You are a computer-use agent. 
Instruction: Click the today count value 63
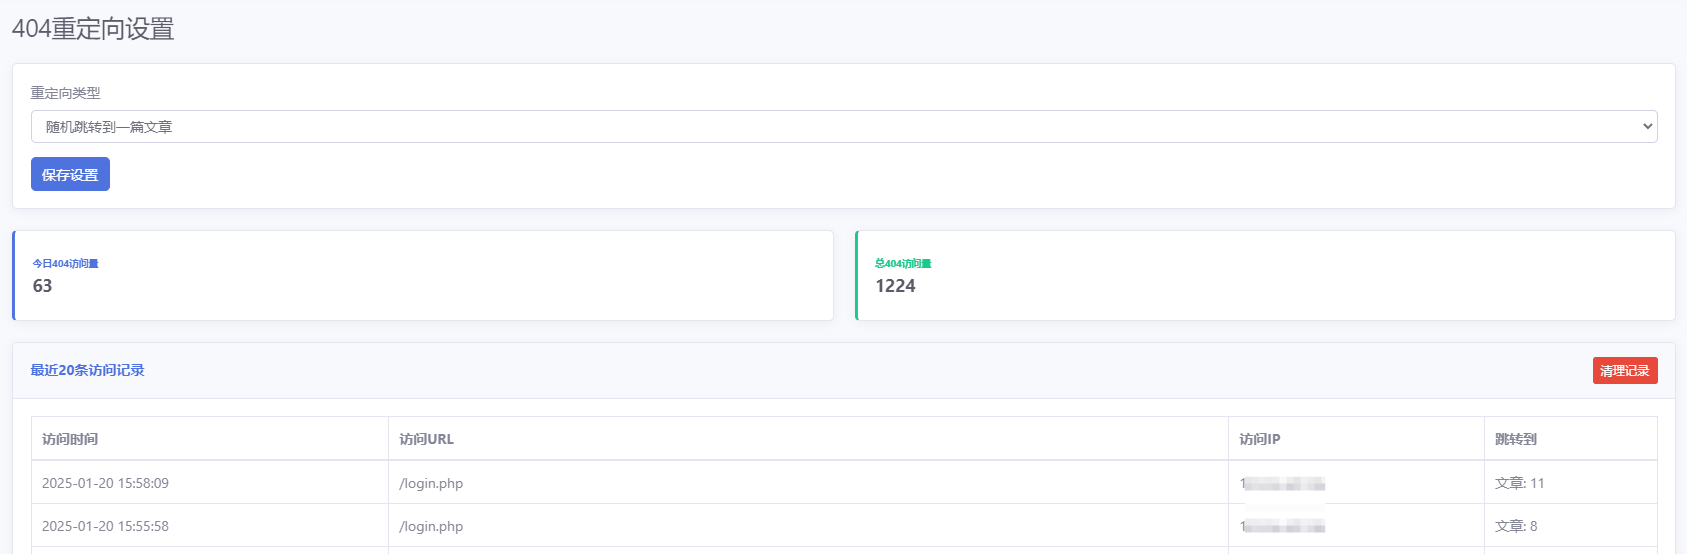coord(42,286)
